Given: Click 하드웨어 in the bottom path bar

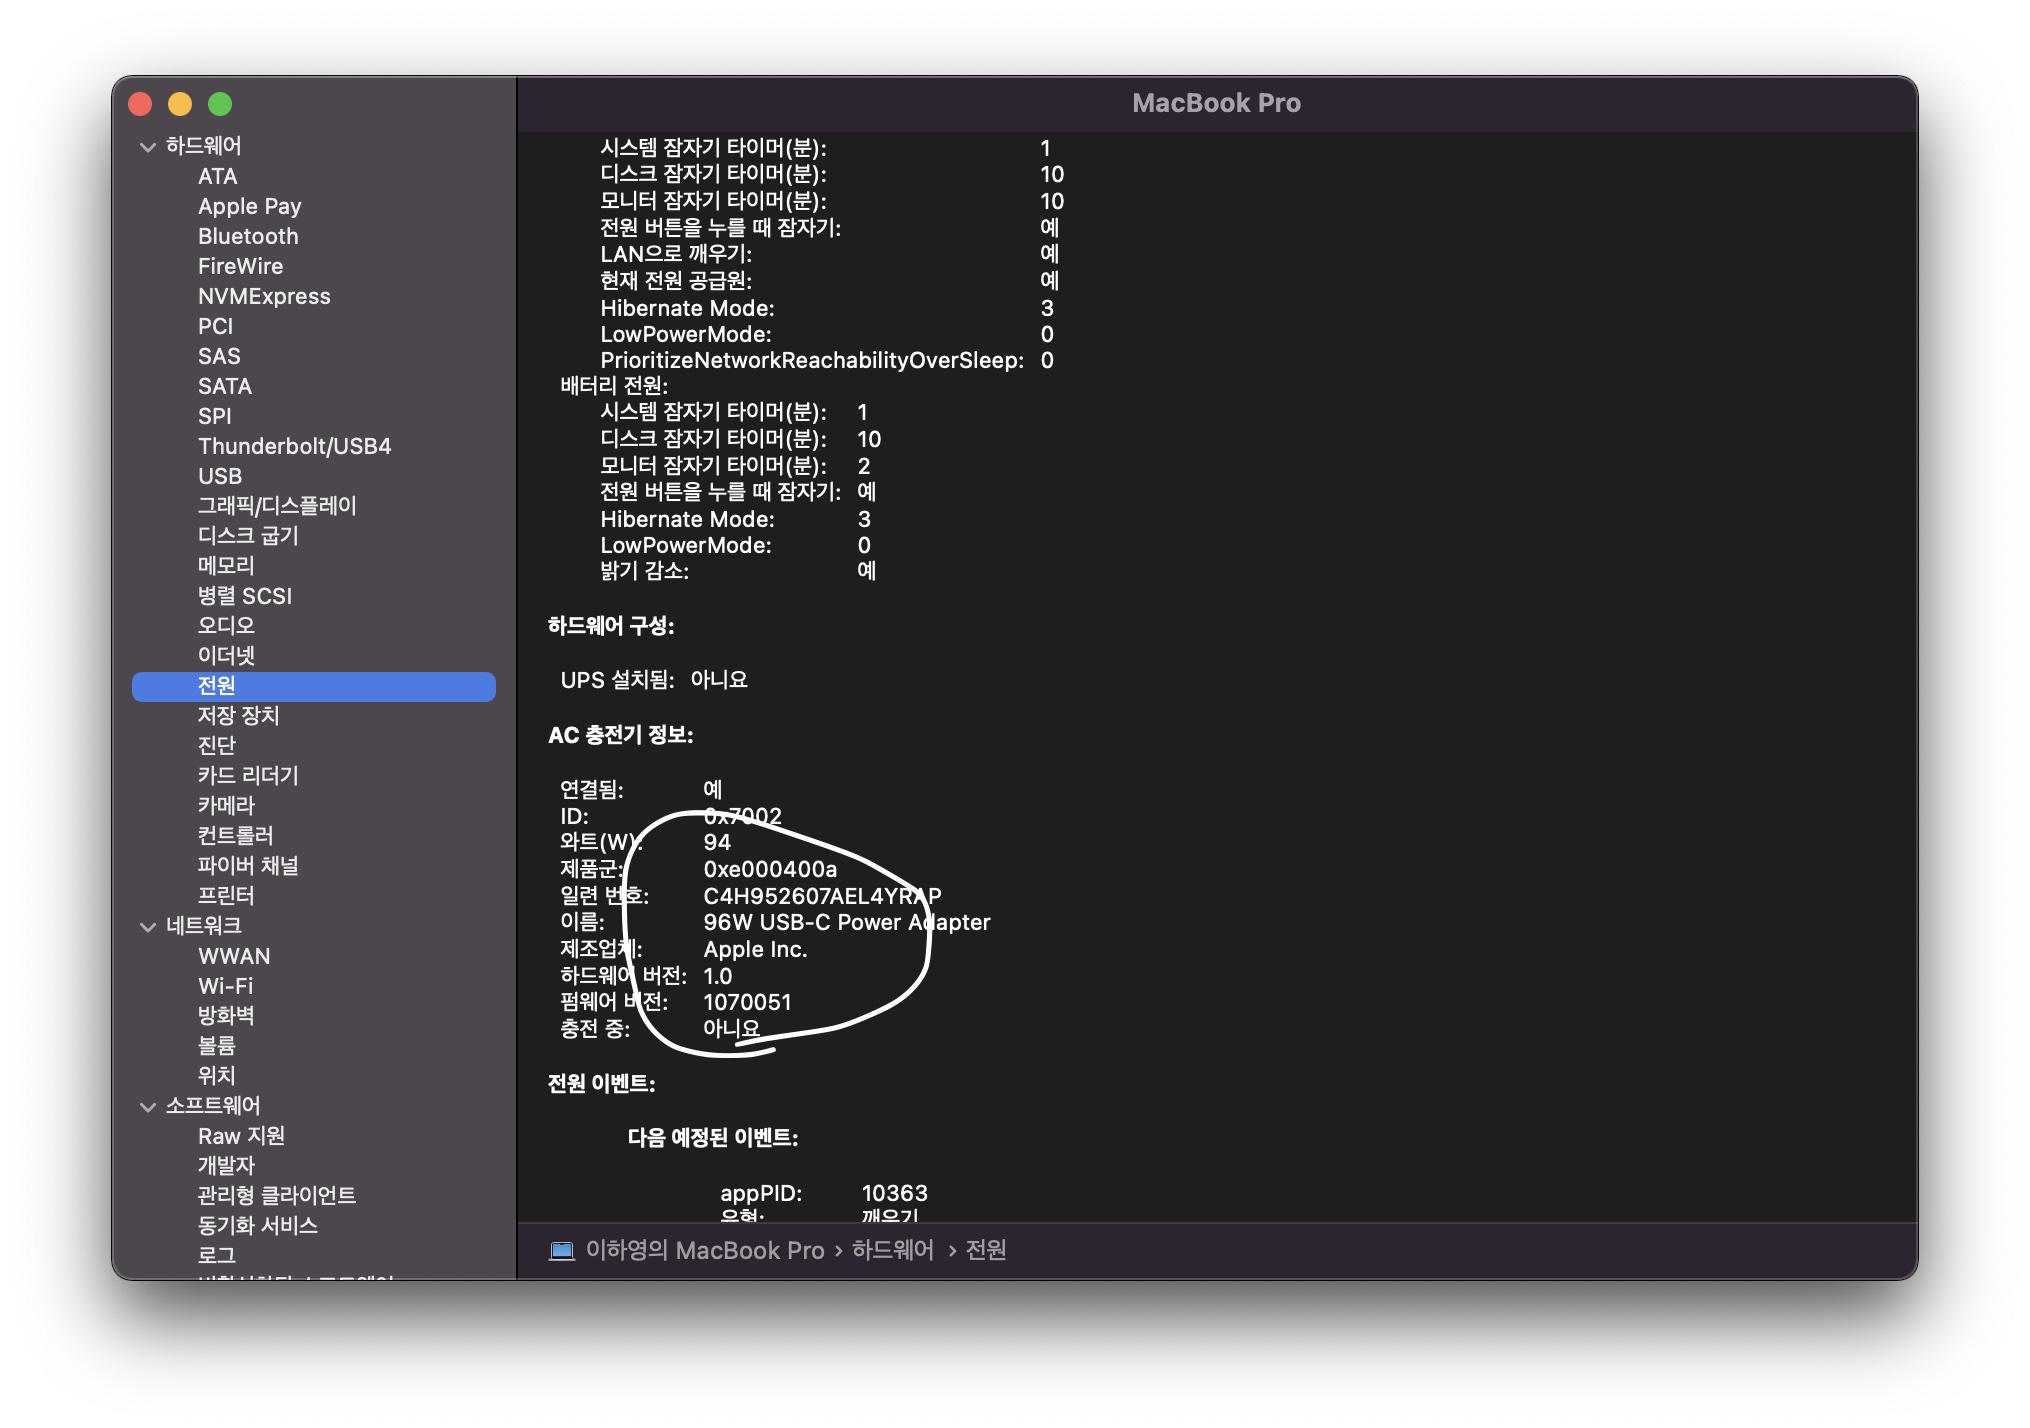Looking at the screenshot, I should pos(893,1251).
